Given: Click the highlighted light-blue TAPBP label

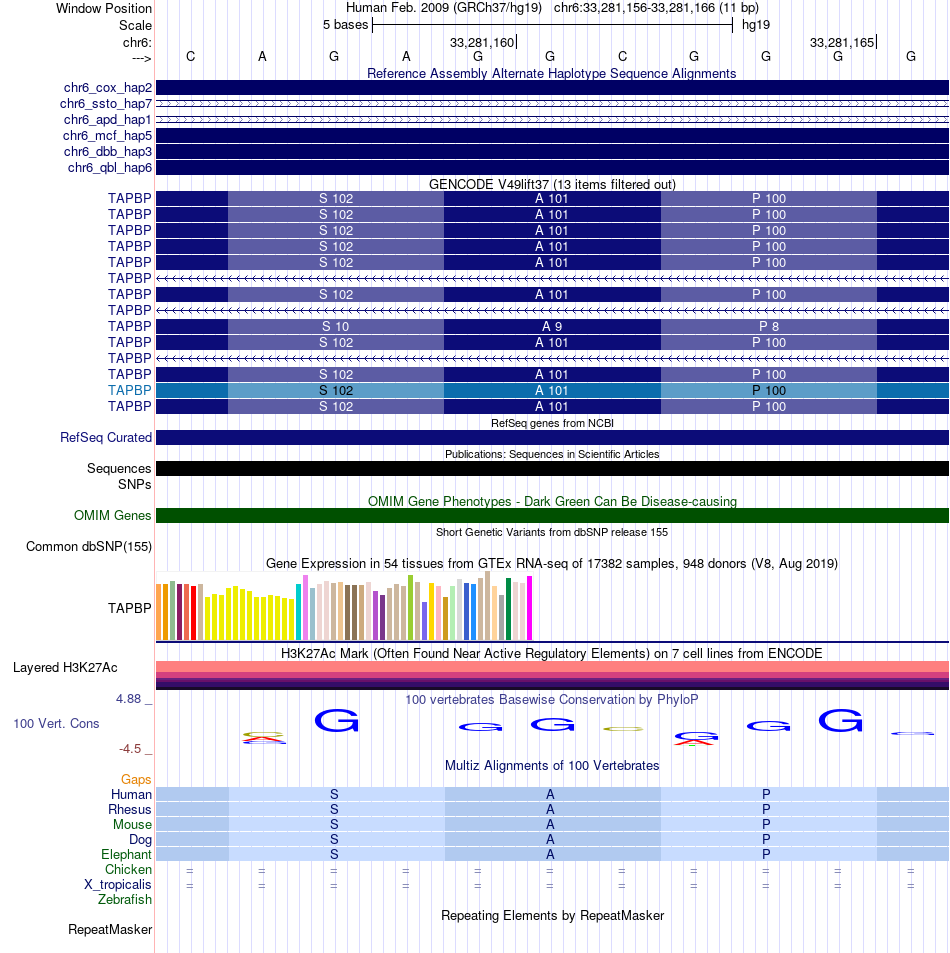Looking at the screenshot, I should [x=129, y=390].
